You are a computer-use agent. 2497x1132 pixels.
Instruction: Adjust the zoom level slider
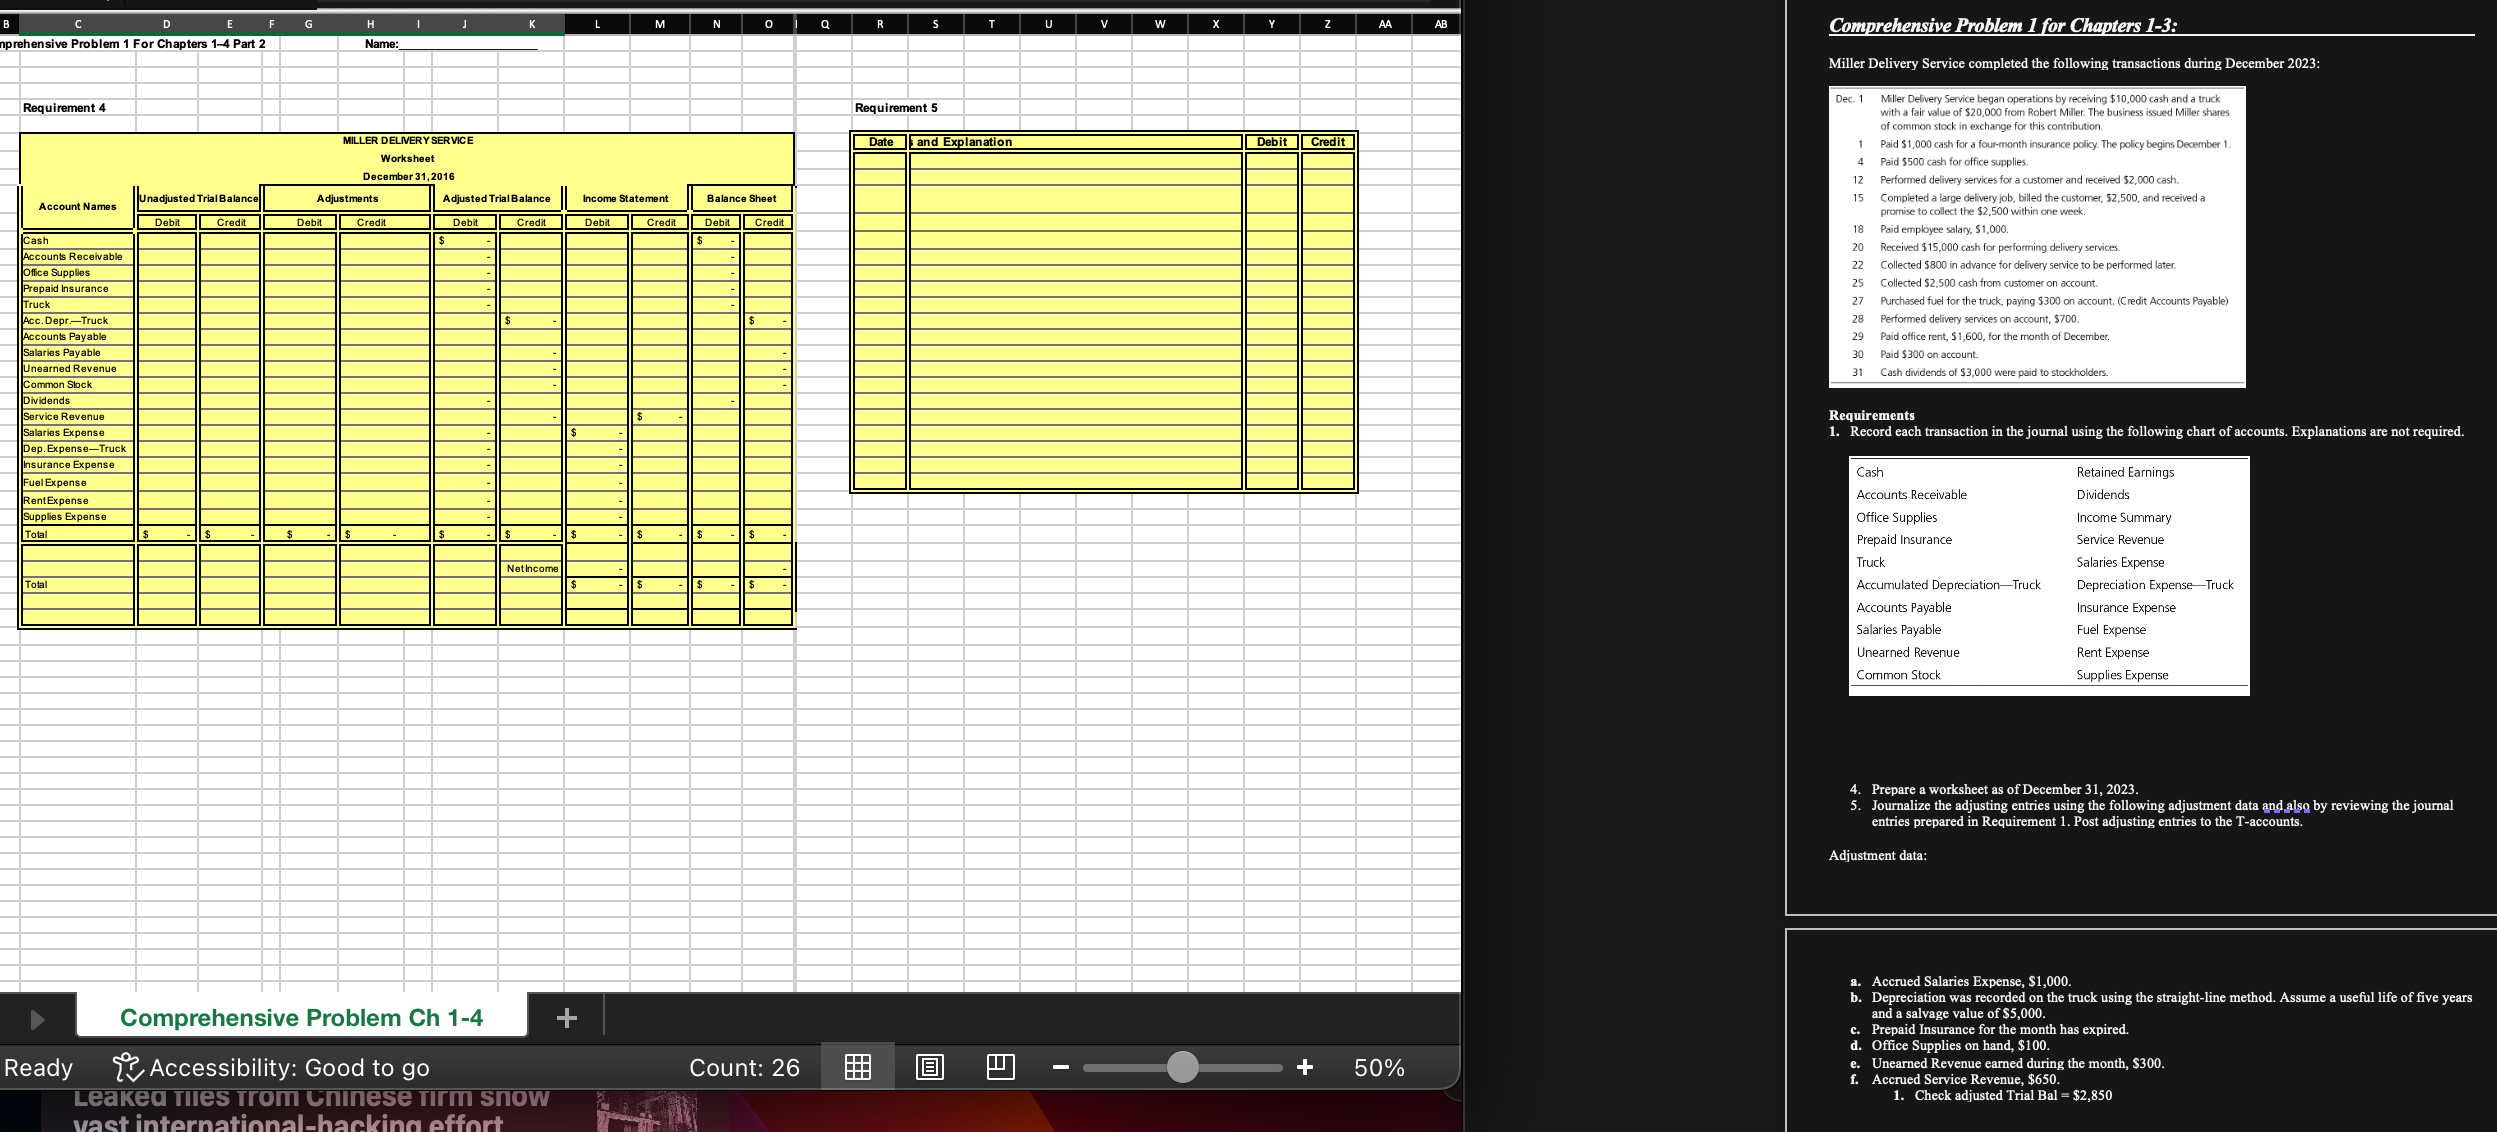[x=1184, y=1067]
